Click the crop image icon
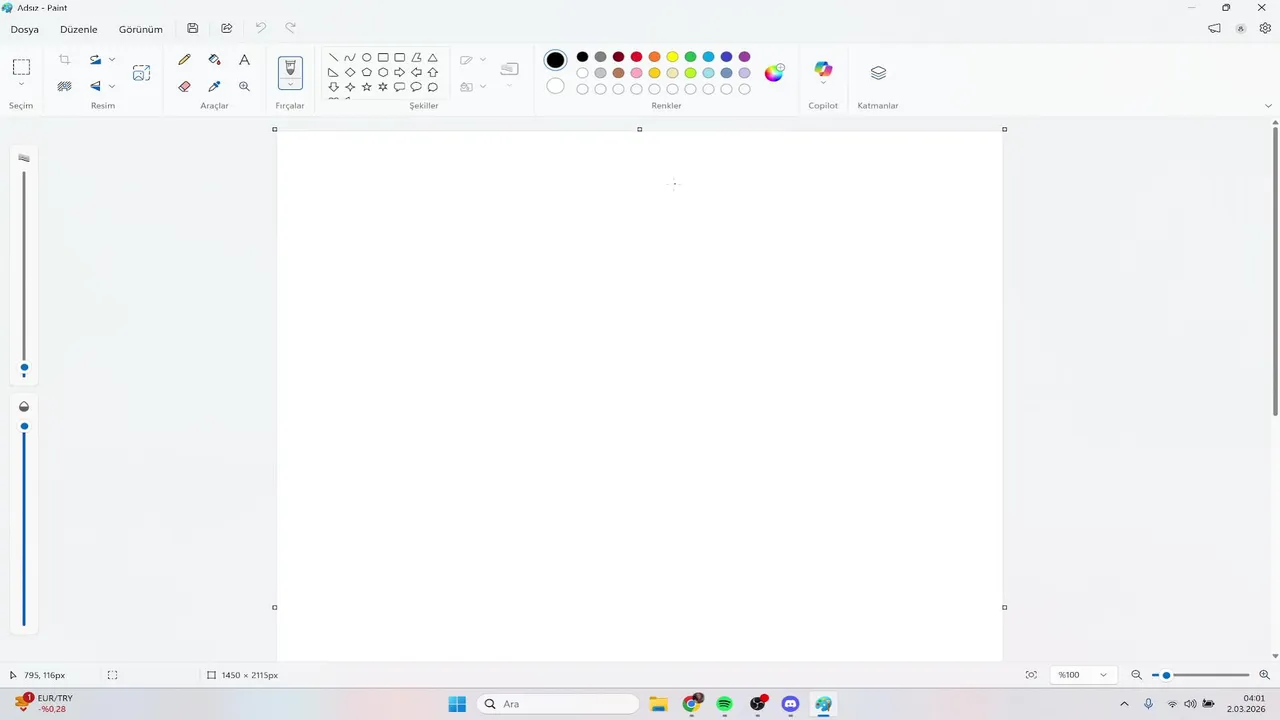 pyautogui.click(x=65, y=60)
